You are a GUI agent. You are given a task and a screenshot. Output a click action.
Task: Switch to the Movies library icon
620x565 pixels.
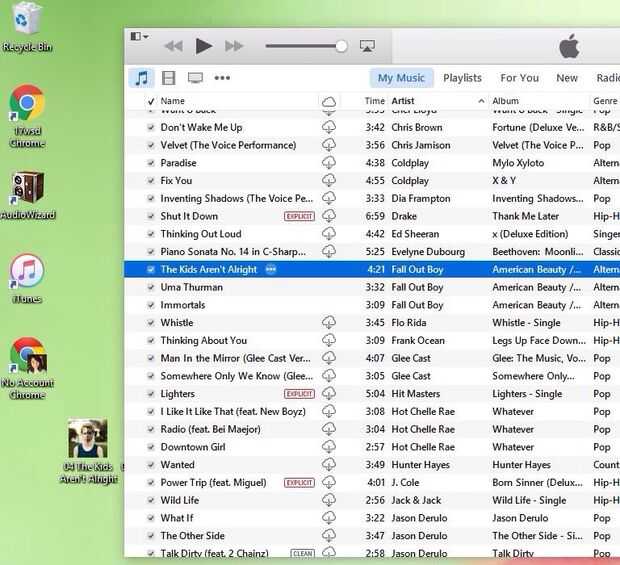pyautogui.click(x=168, y=78)
